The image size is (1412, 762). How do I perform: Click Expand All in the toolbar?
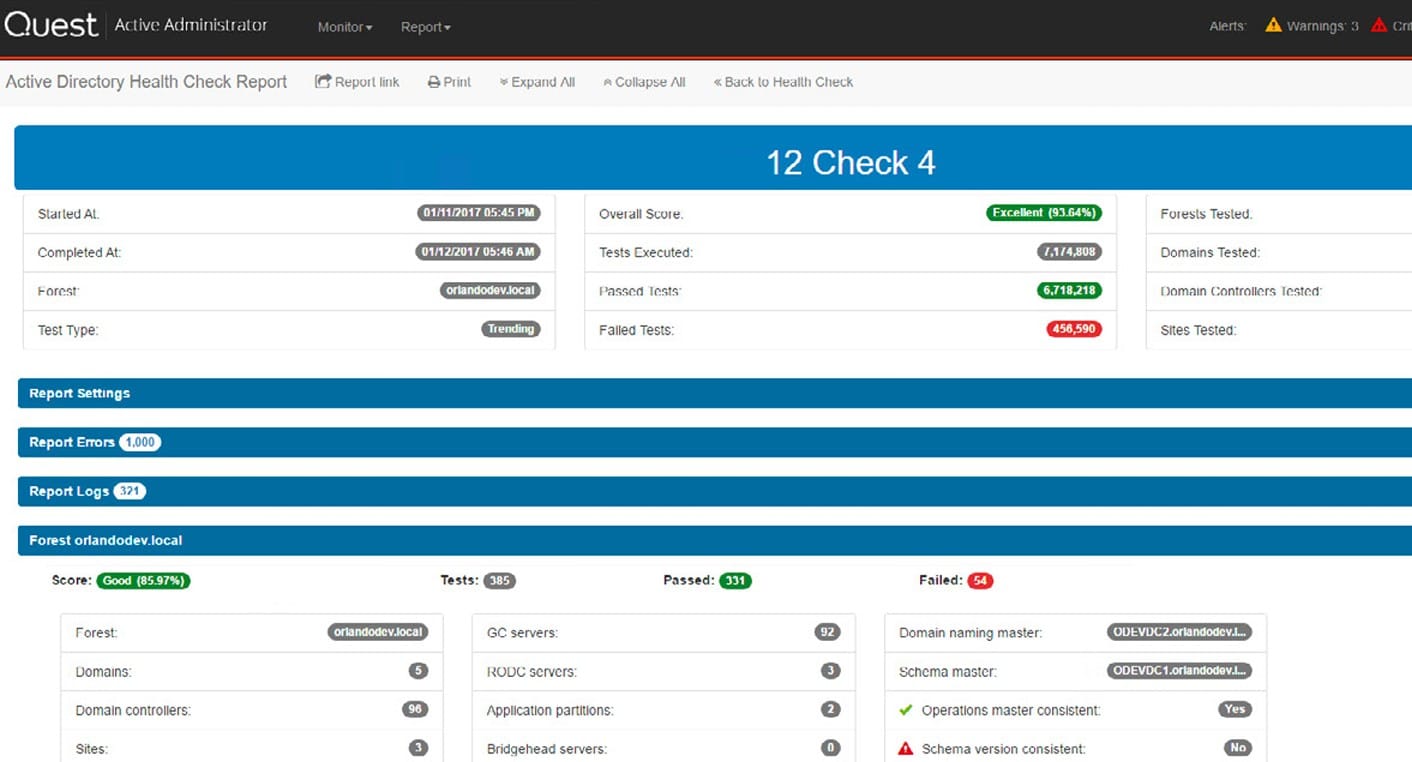pyautogui.click(x=537, y=82)
